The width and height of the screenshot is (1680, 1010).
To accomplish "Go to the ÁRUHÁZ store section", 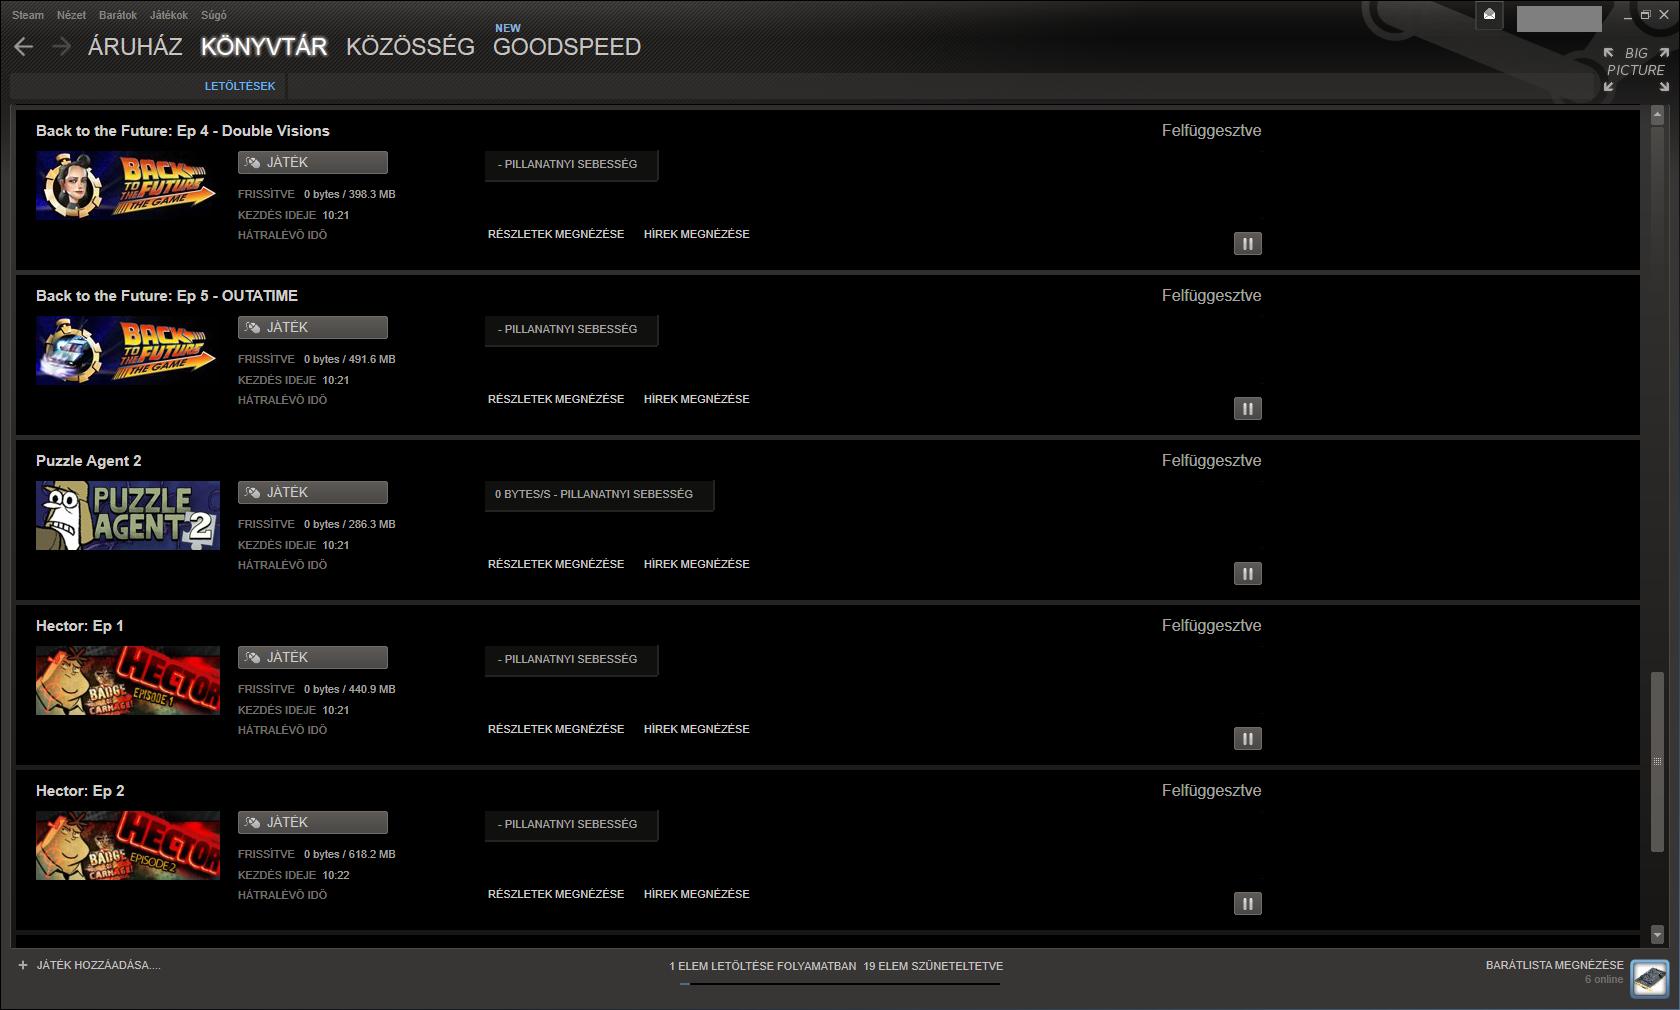I will pos(135,47).
